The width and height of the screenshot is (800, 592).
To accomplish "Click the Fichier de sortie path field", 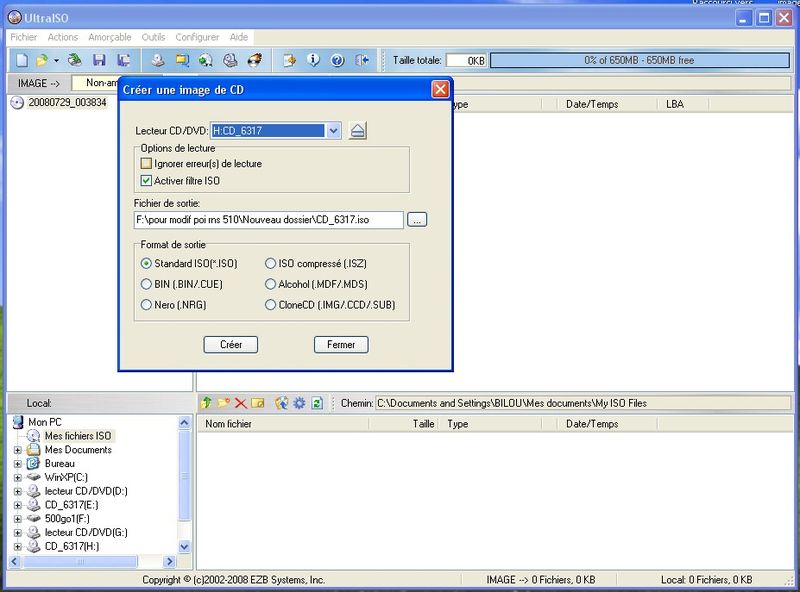I will click(x=269, y=220).
